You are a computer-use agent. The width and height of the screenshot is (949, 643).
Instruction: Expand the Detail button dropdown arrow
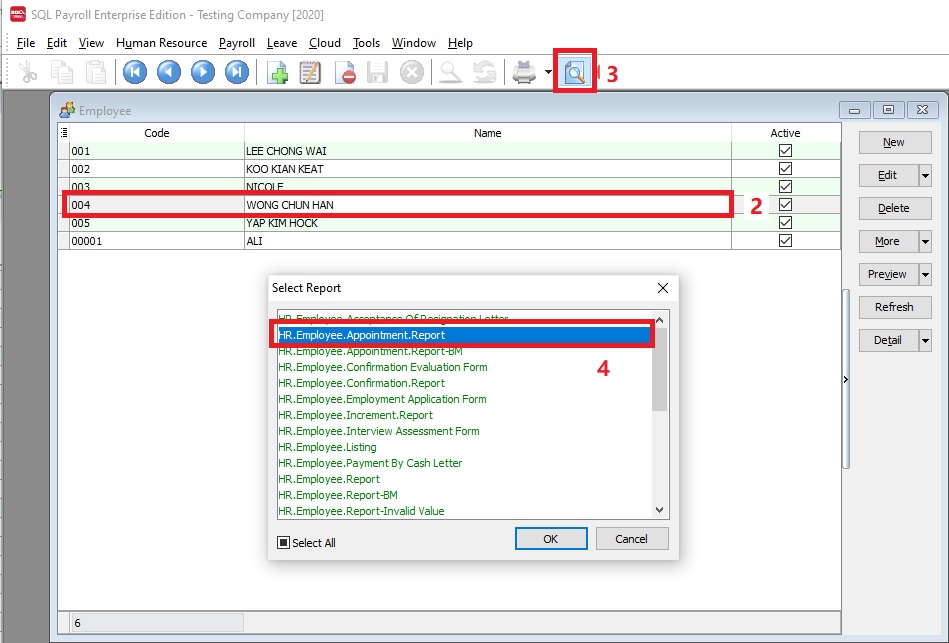(x=925, y=341)
